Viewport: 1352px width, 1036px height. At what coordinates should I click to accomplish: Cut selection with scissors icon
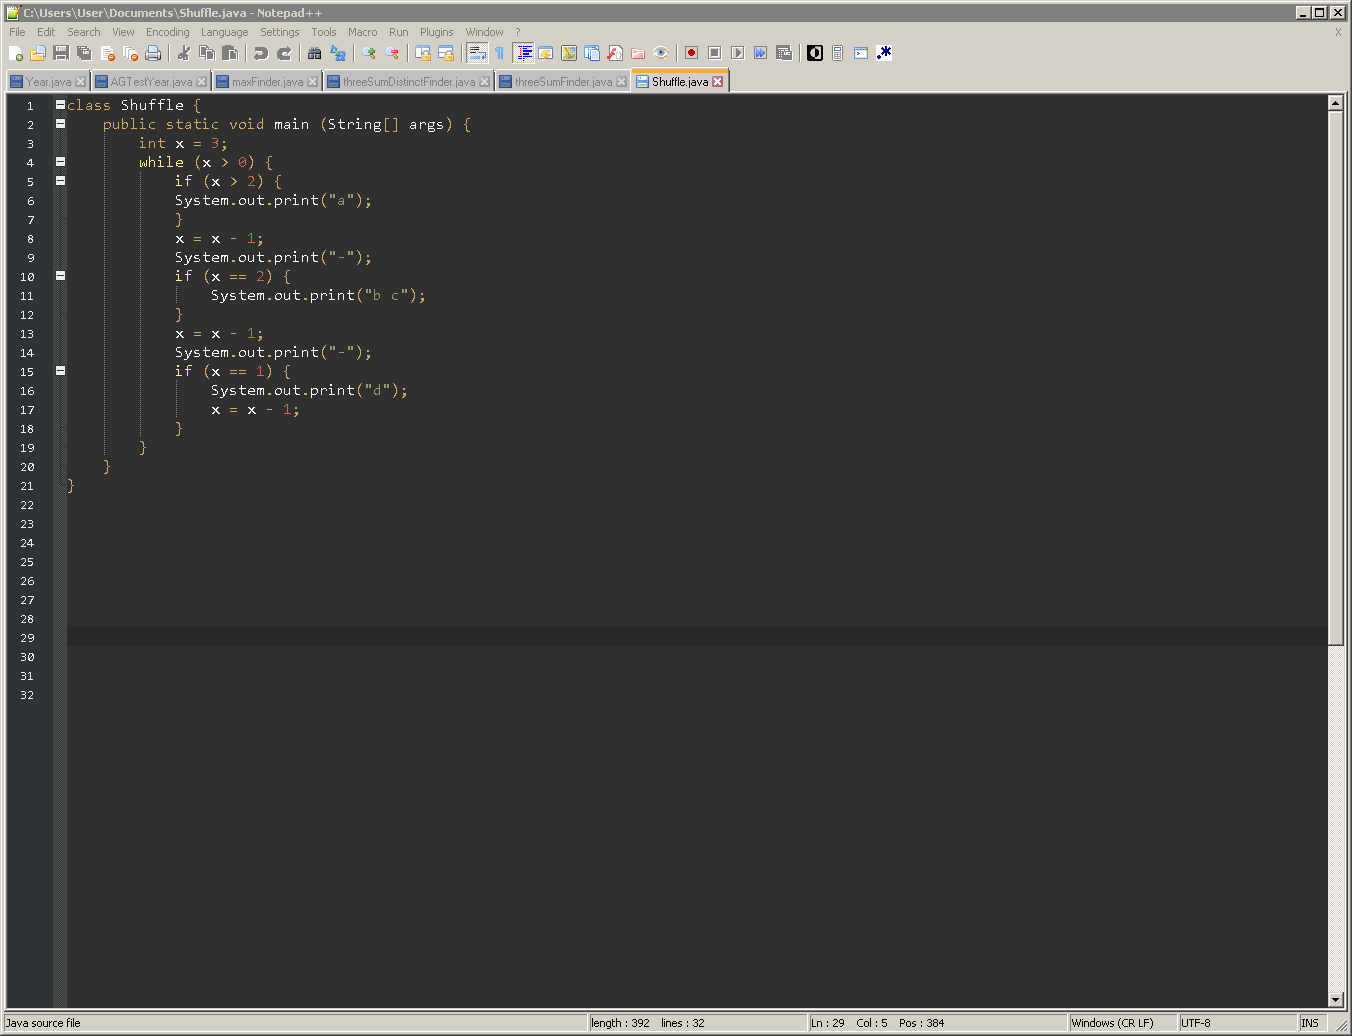pyautogui.click(x=184, y=53)
